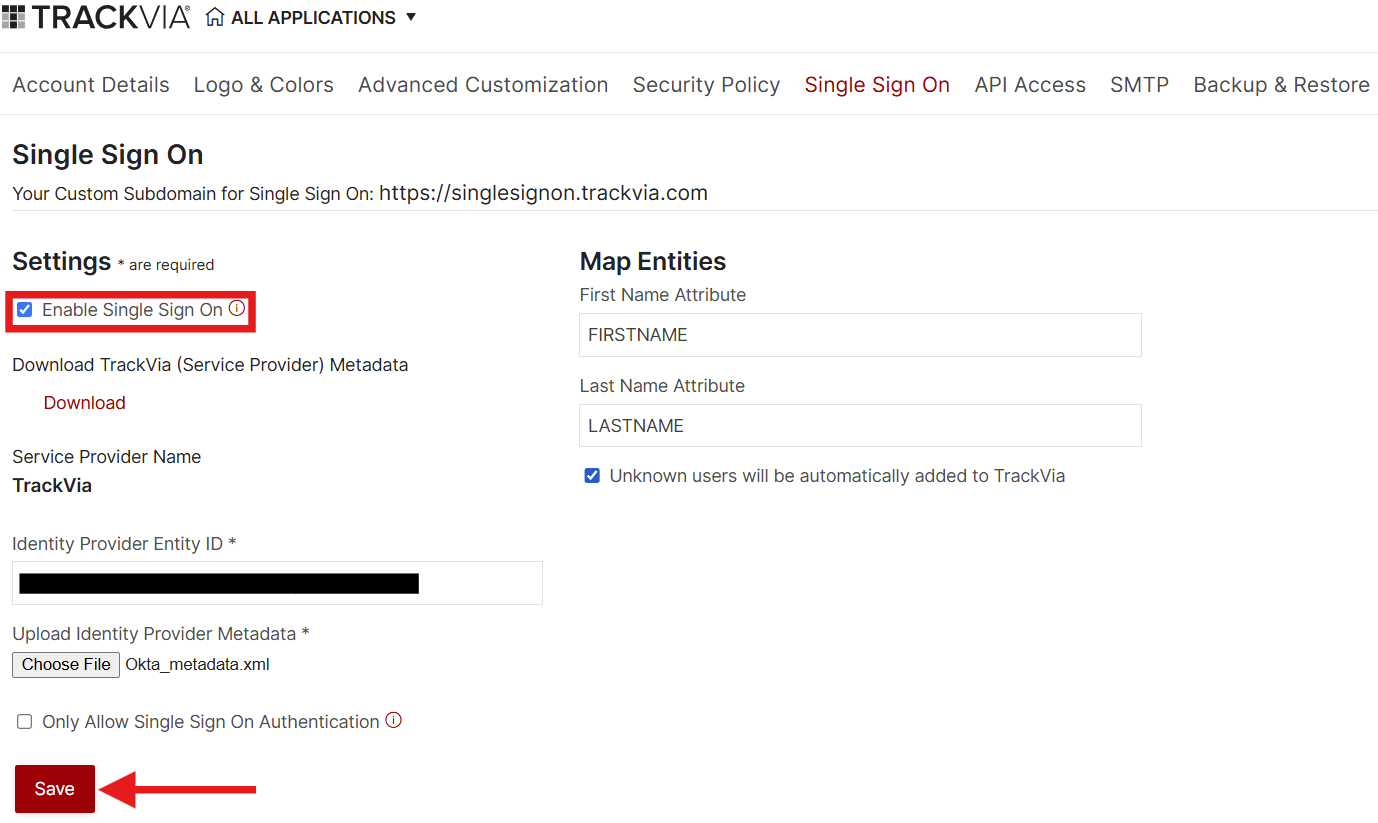The height and width of the screenshot is (823, 1378).
Task: Click the Save button
Action: 55,789
